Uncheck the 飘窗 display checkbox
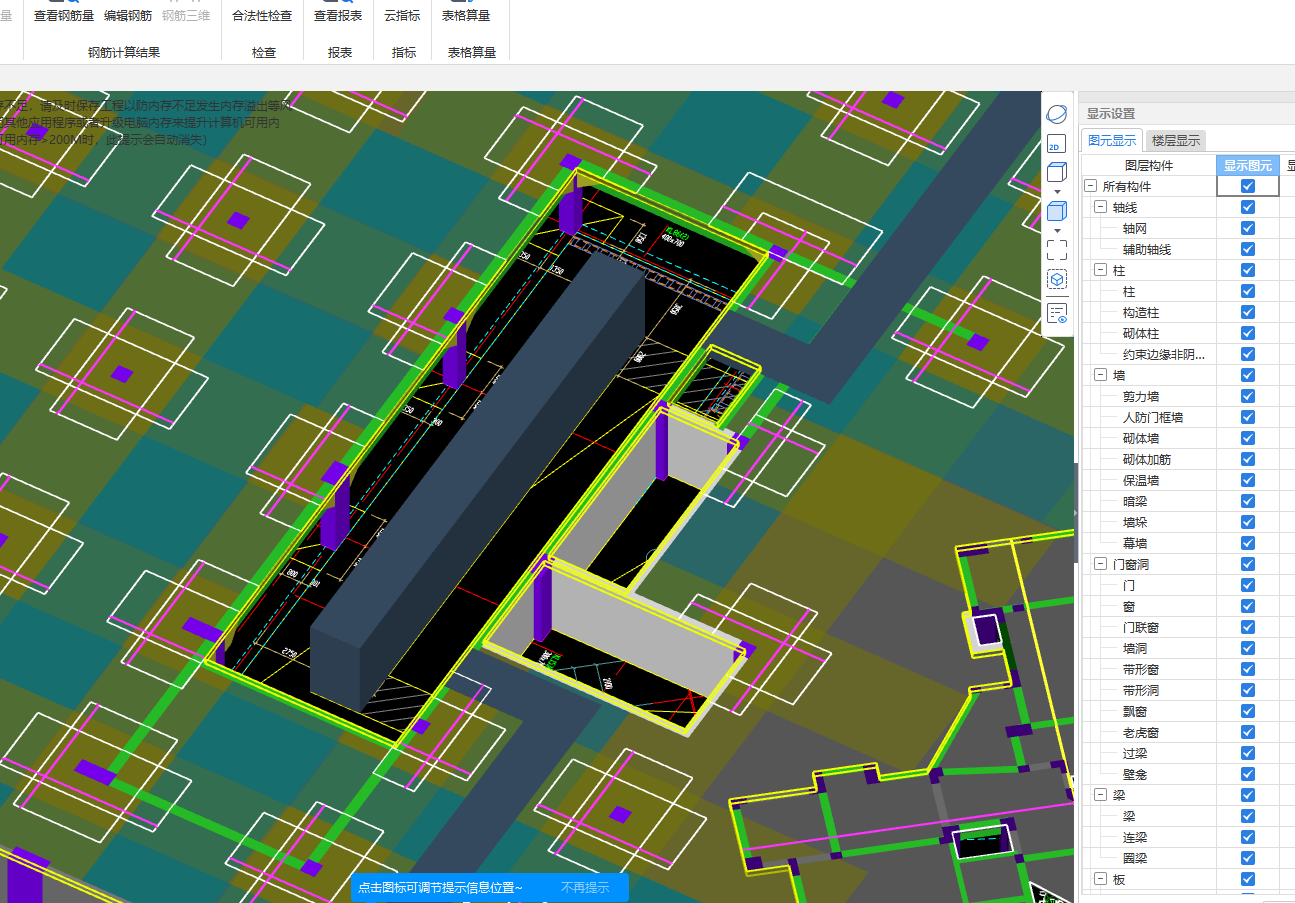The height and width of the screenshot is (903, 1295). [1247, 711]
